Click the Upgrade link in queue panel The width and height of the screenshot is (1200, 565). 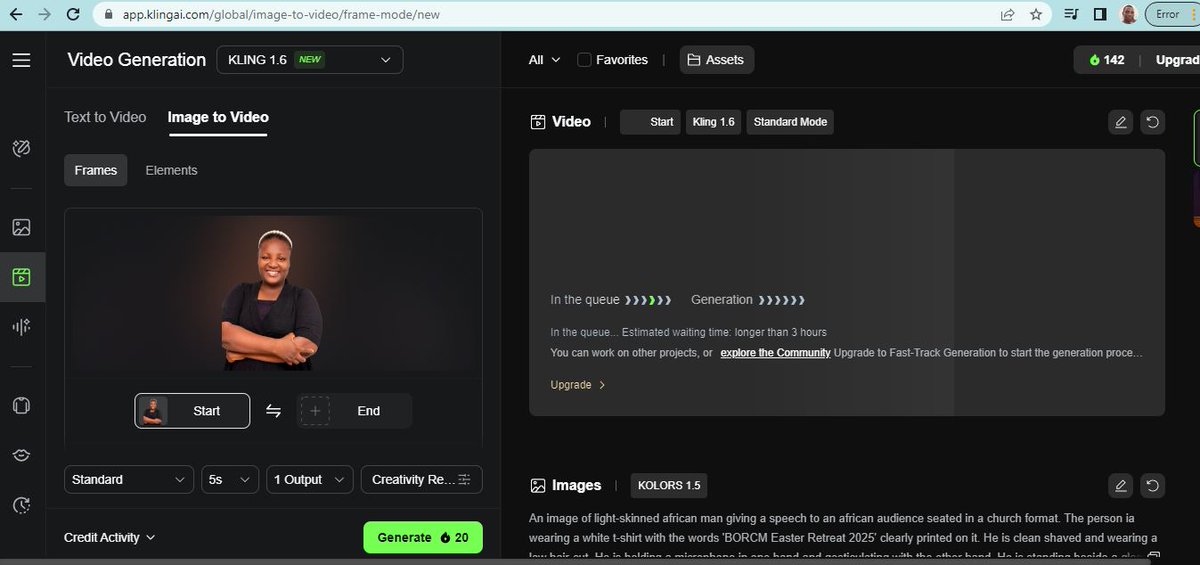coord(578,385)
